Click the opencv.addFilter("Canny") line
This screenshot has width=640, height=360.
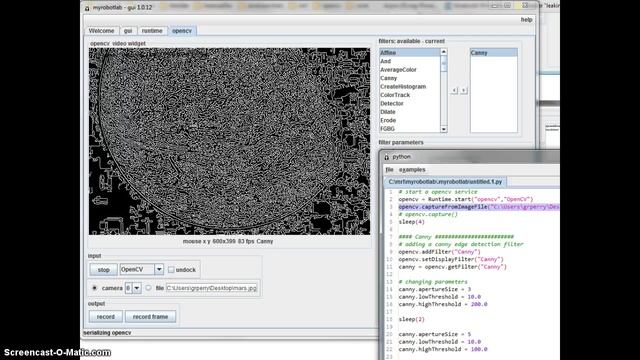pyautogui.click(x=439, y=252)
